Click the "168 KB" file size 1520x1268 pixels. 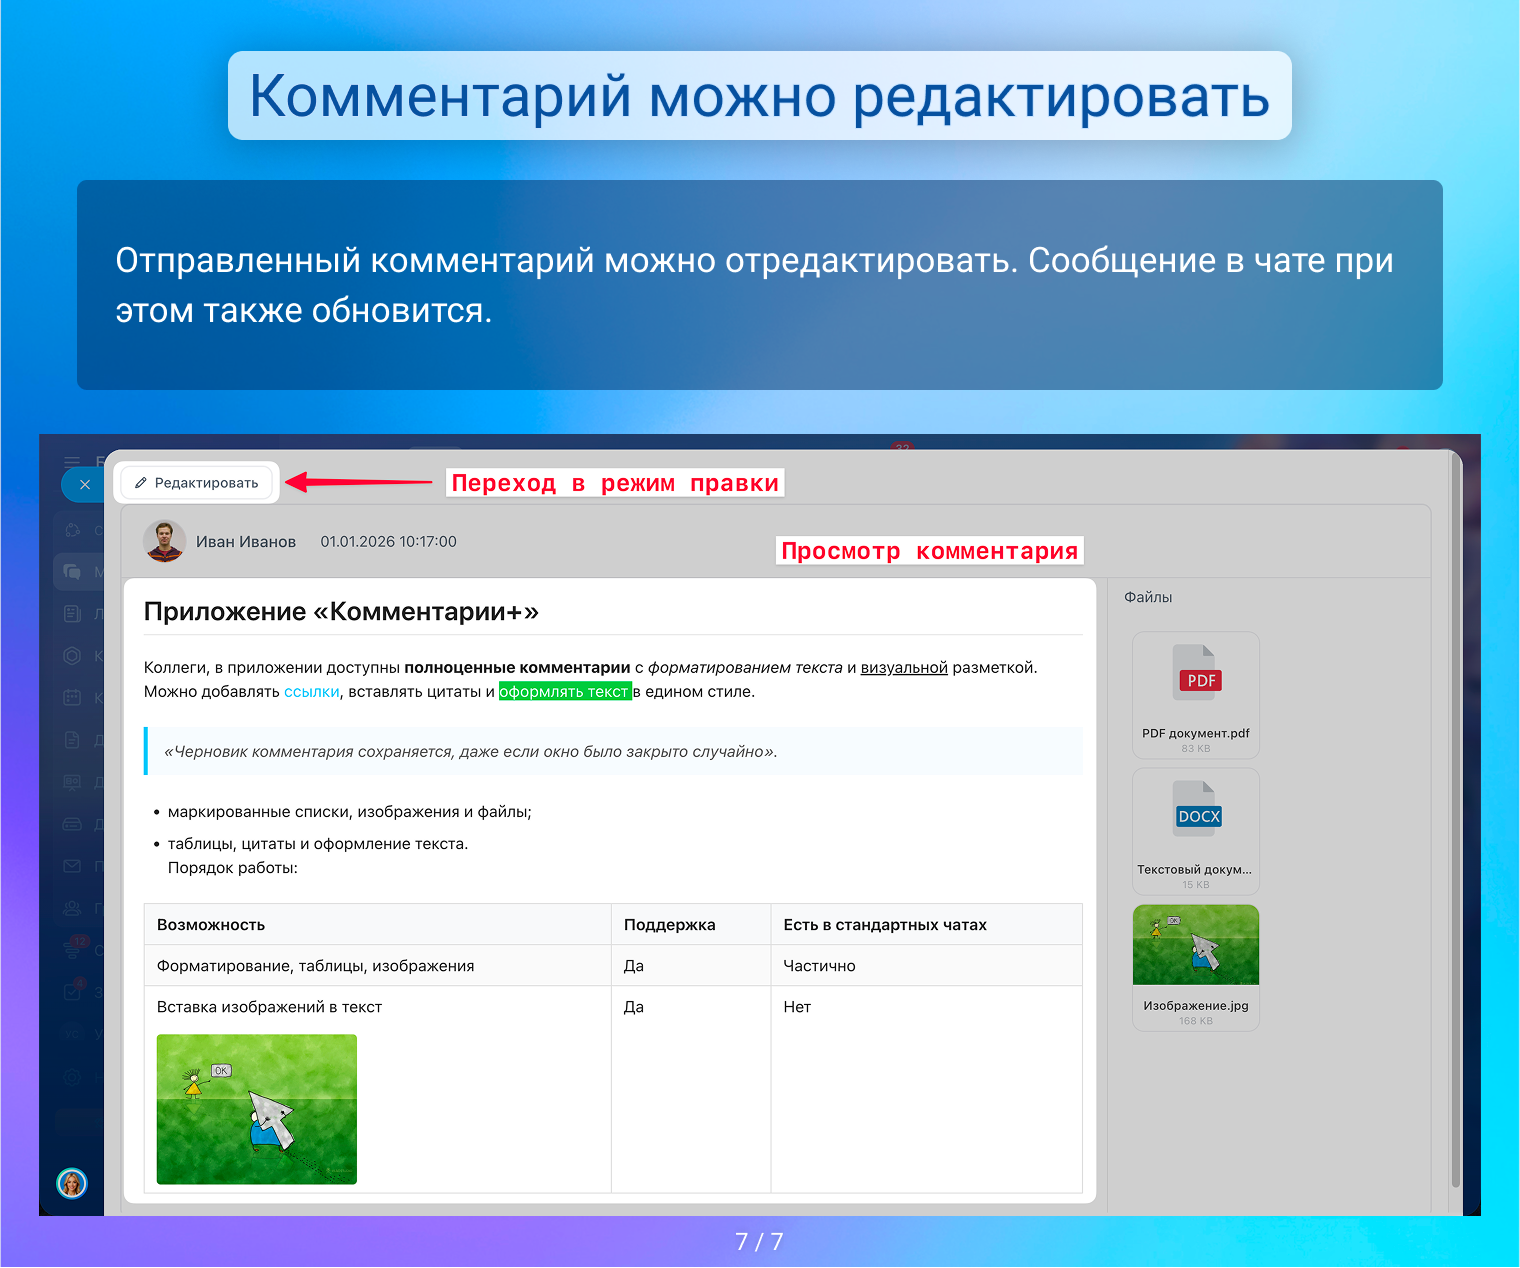coord(1196,1021)
